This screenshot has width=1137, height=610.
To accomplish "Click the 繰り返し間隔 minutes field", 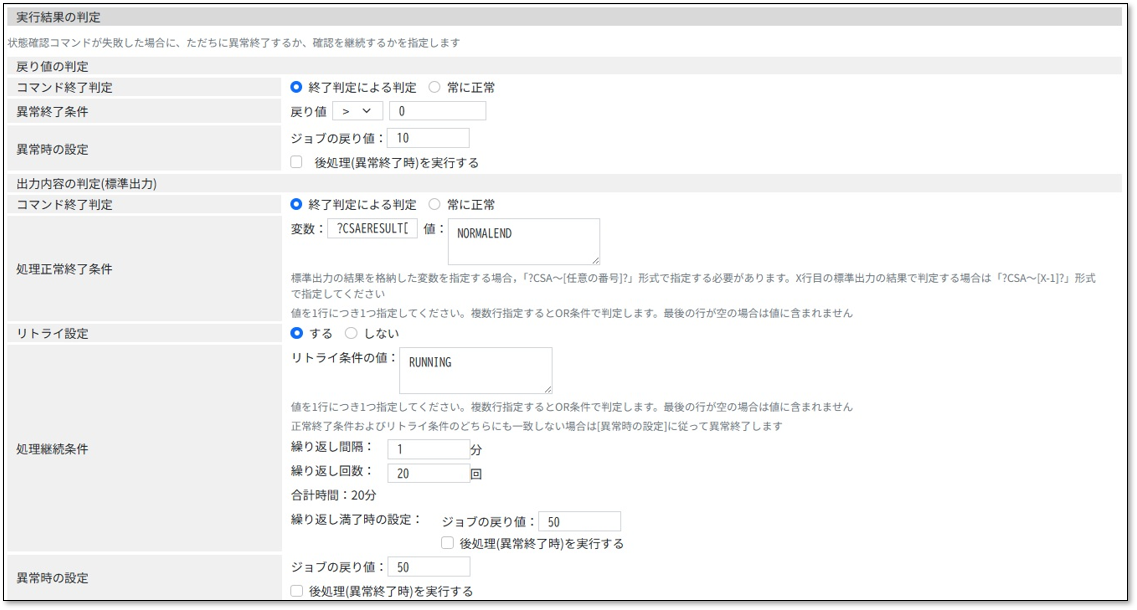I will [x=428, y=449].
